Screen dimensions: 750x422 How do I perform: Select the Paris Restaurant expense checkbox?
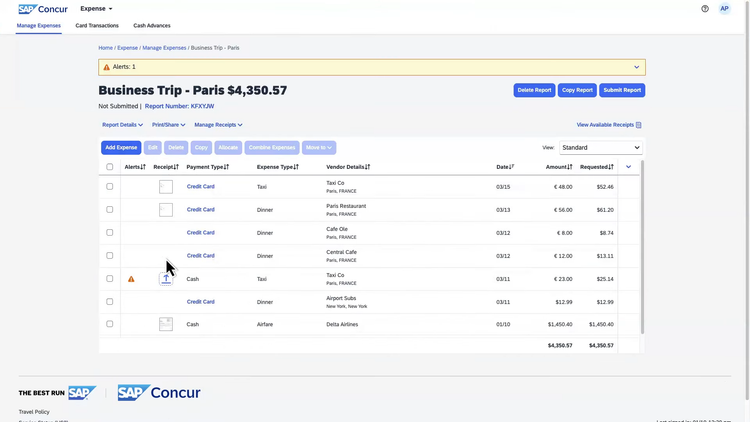pyautogui.click(x=110, y=210)
